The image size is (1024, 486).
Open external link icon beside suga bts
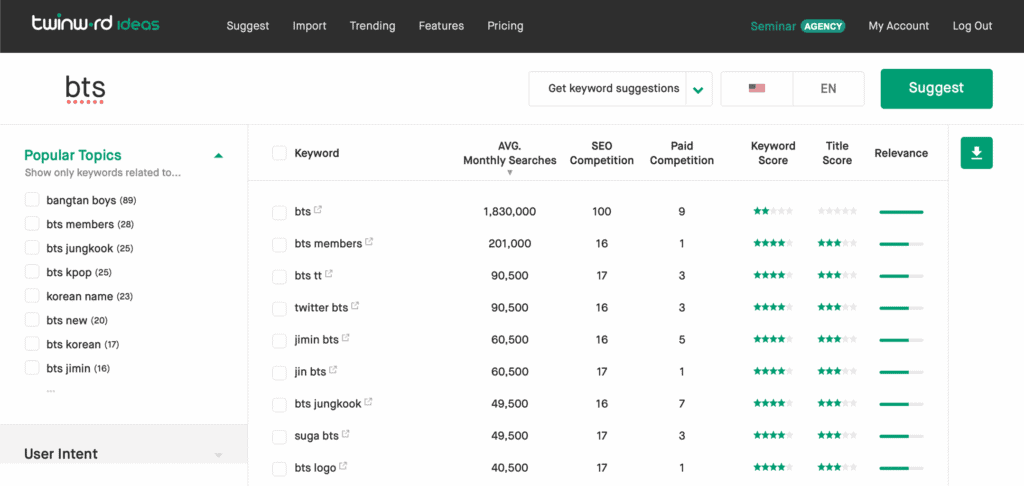coord(345,434)
